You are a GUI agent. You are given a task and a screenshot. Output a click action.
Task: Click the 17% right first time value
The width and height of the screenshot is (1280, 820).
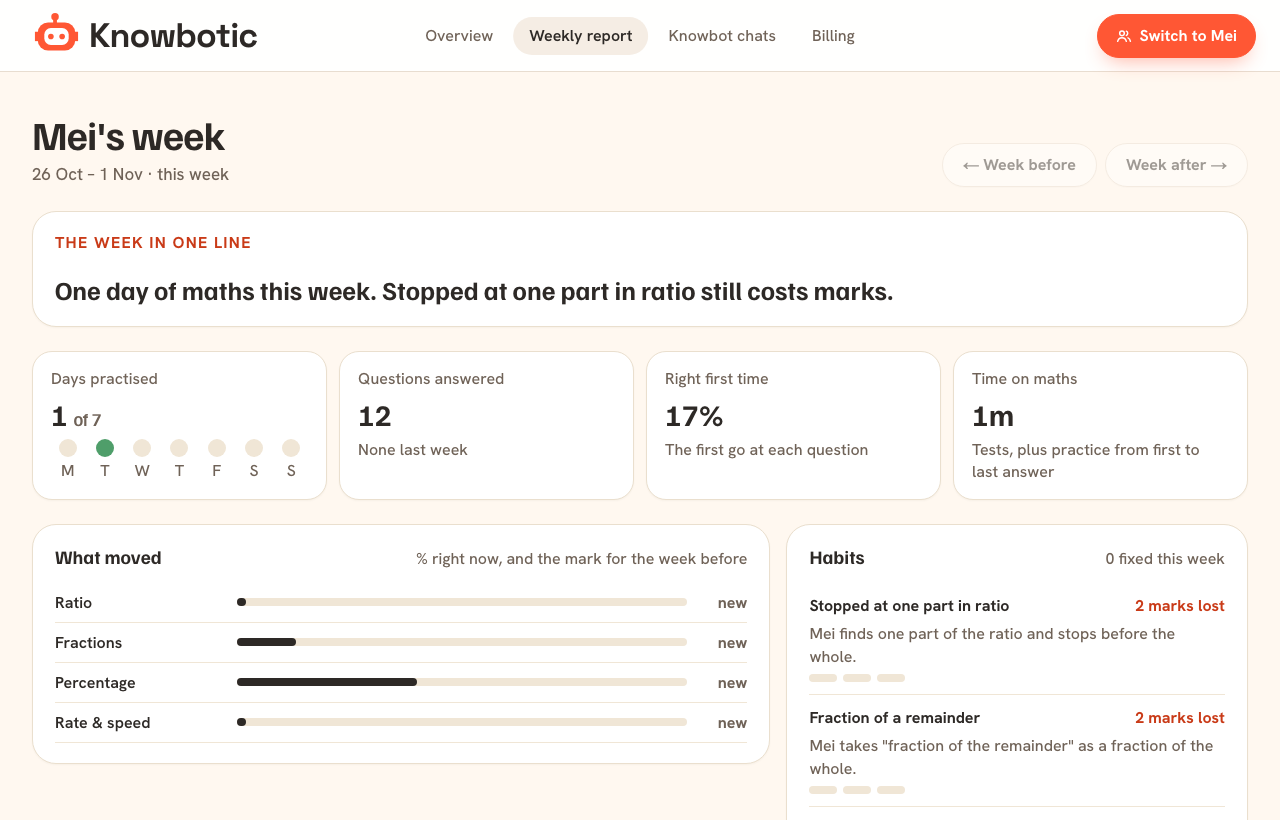click(694, 416)
